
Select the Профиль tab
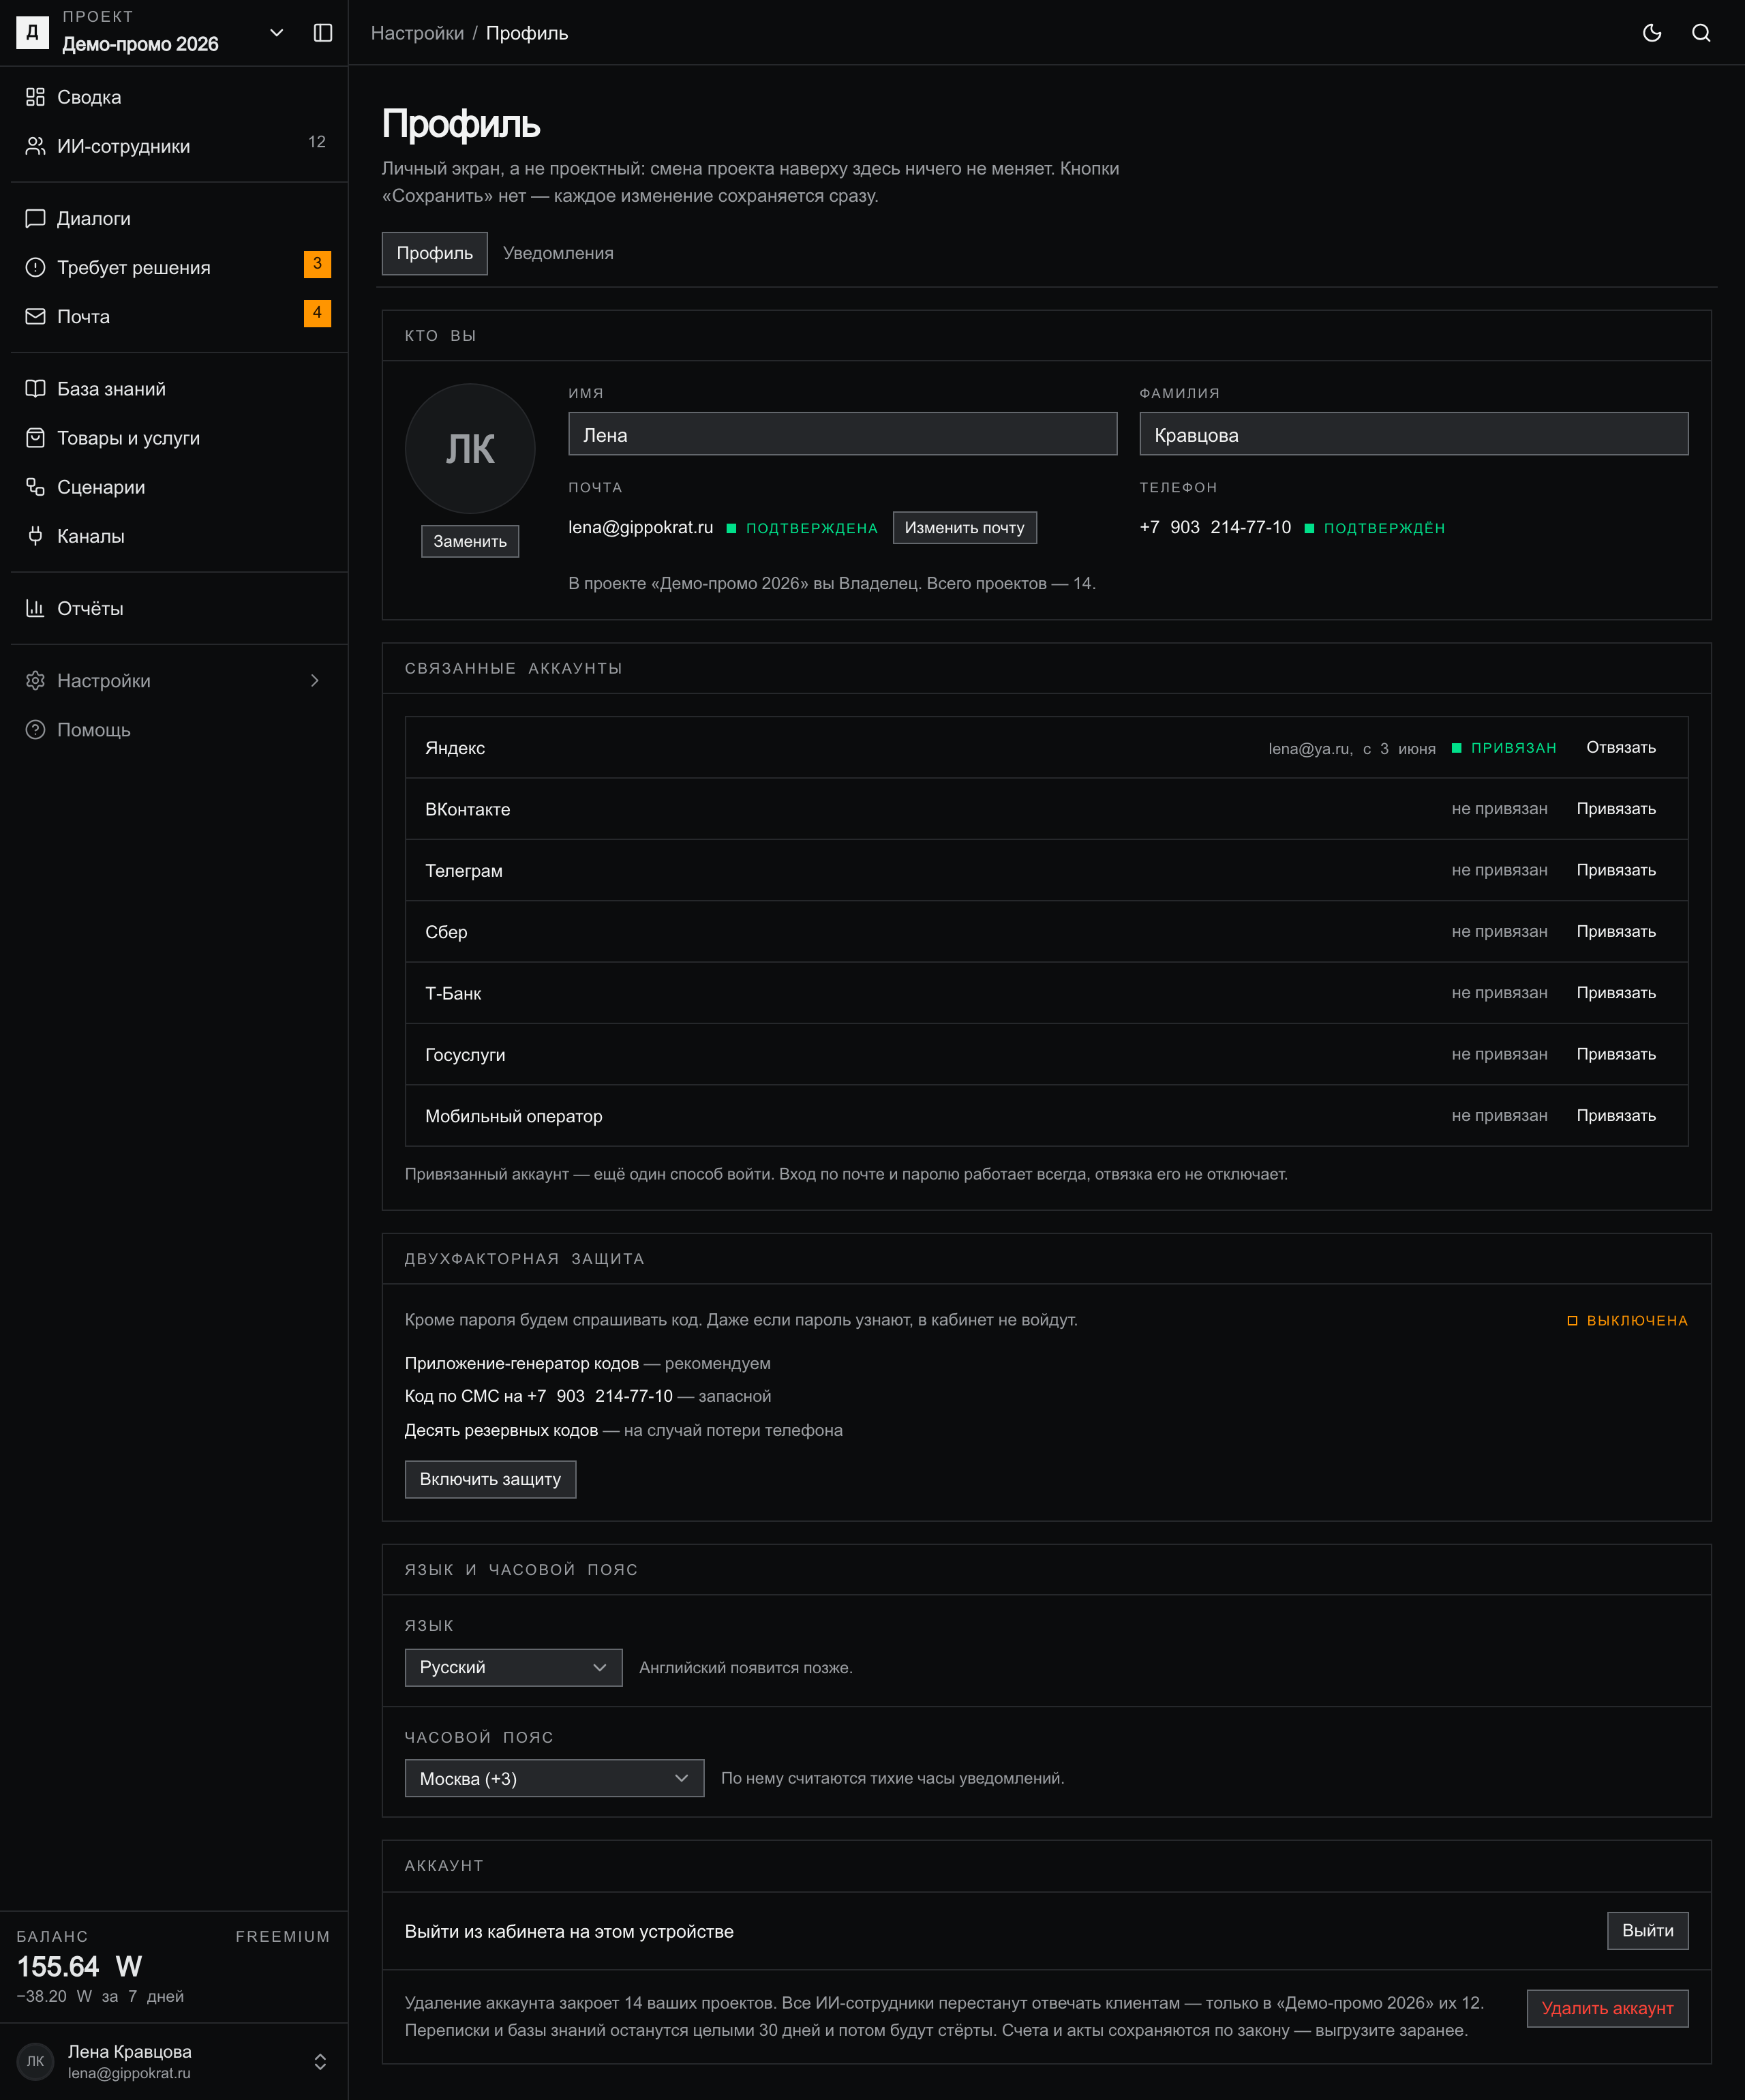(435, 253)
